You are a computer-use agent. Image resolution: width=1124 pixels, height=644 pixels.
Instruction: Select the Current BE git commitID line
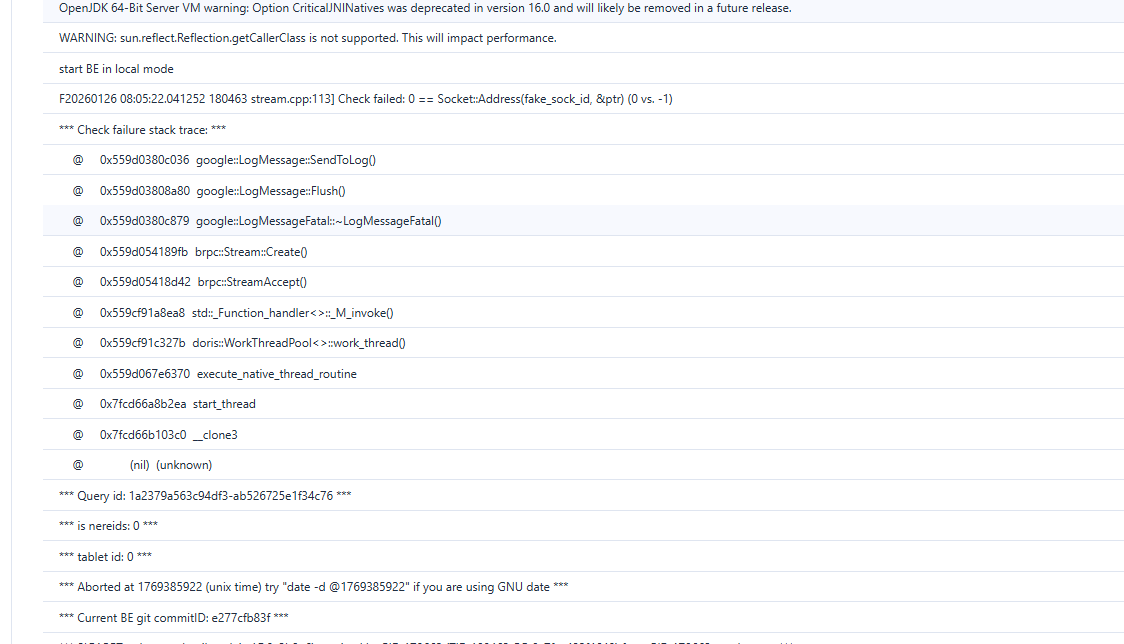(x=174, y=618)
